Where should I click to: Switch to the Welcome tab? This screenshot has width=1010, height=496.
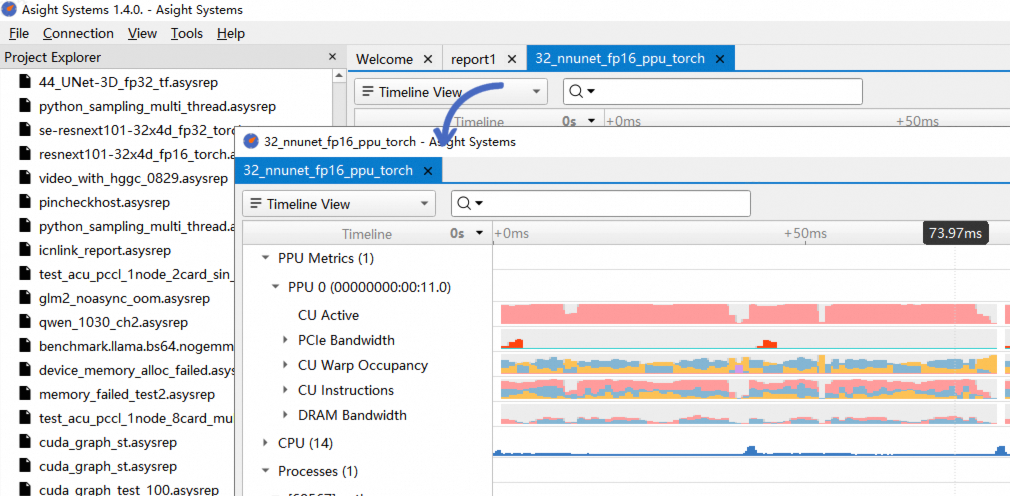tap(385, 59)
